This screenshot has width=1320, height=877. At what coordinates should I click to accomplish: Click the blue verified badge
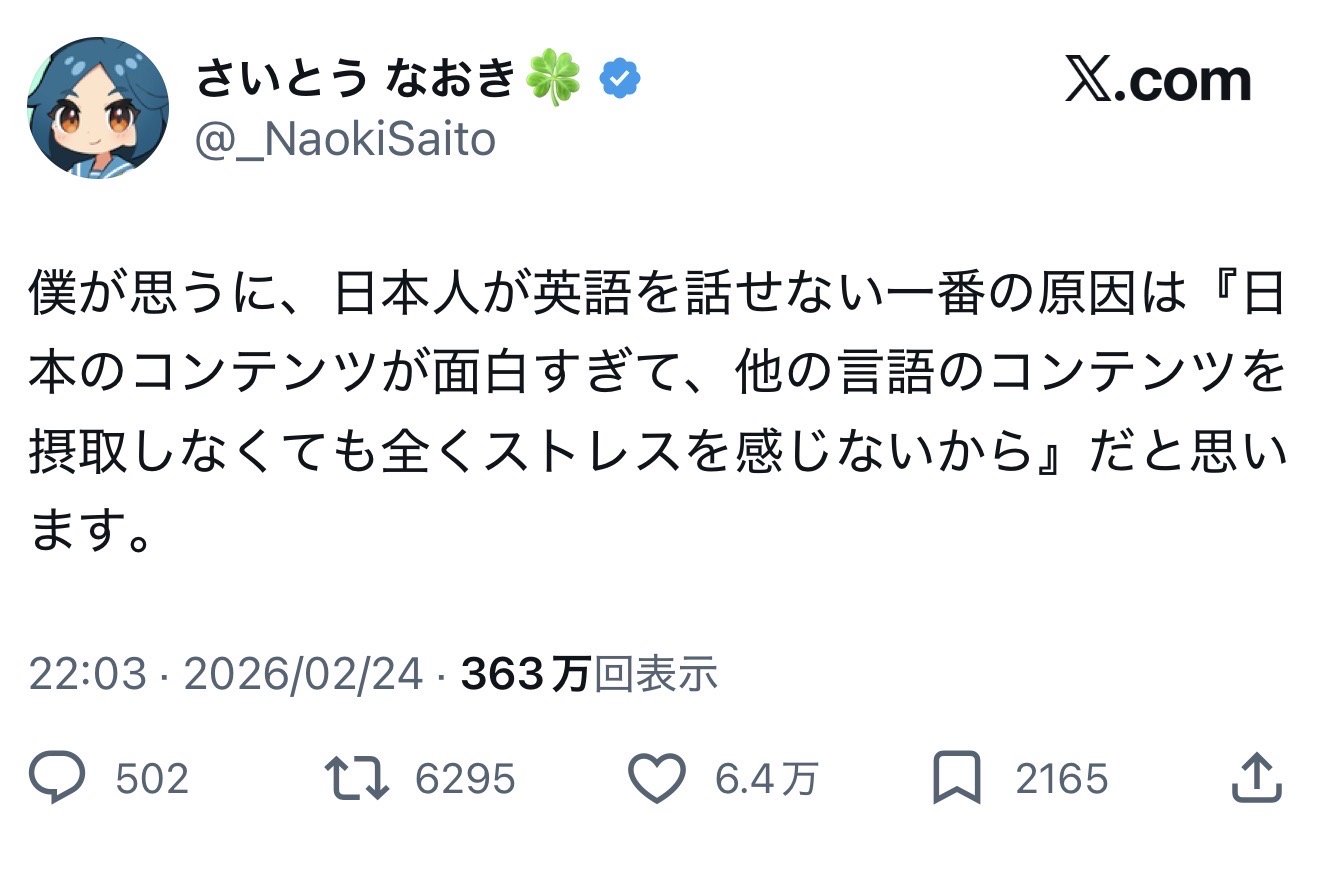[620, 80]
